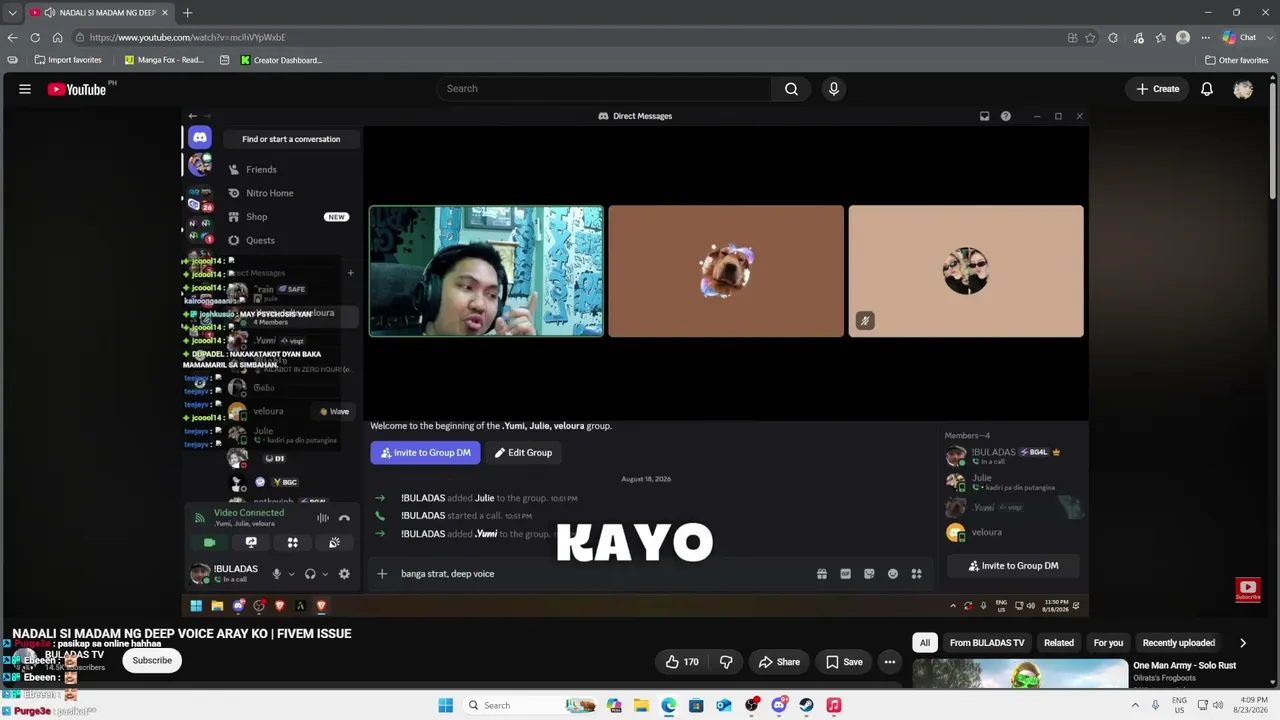
Task: Open the Windows Start menu
Action: pos(445,705)
